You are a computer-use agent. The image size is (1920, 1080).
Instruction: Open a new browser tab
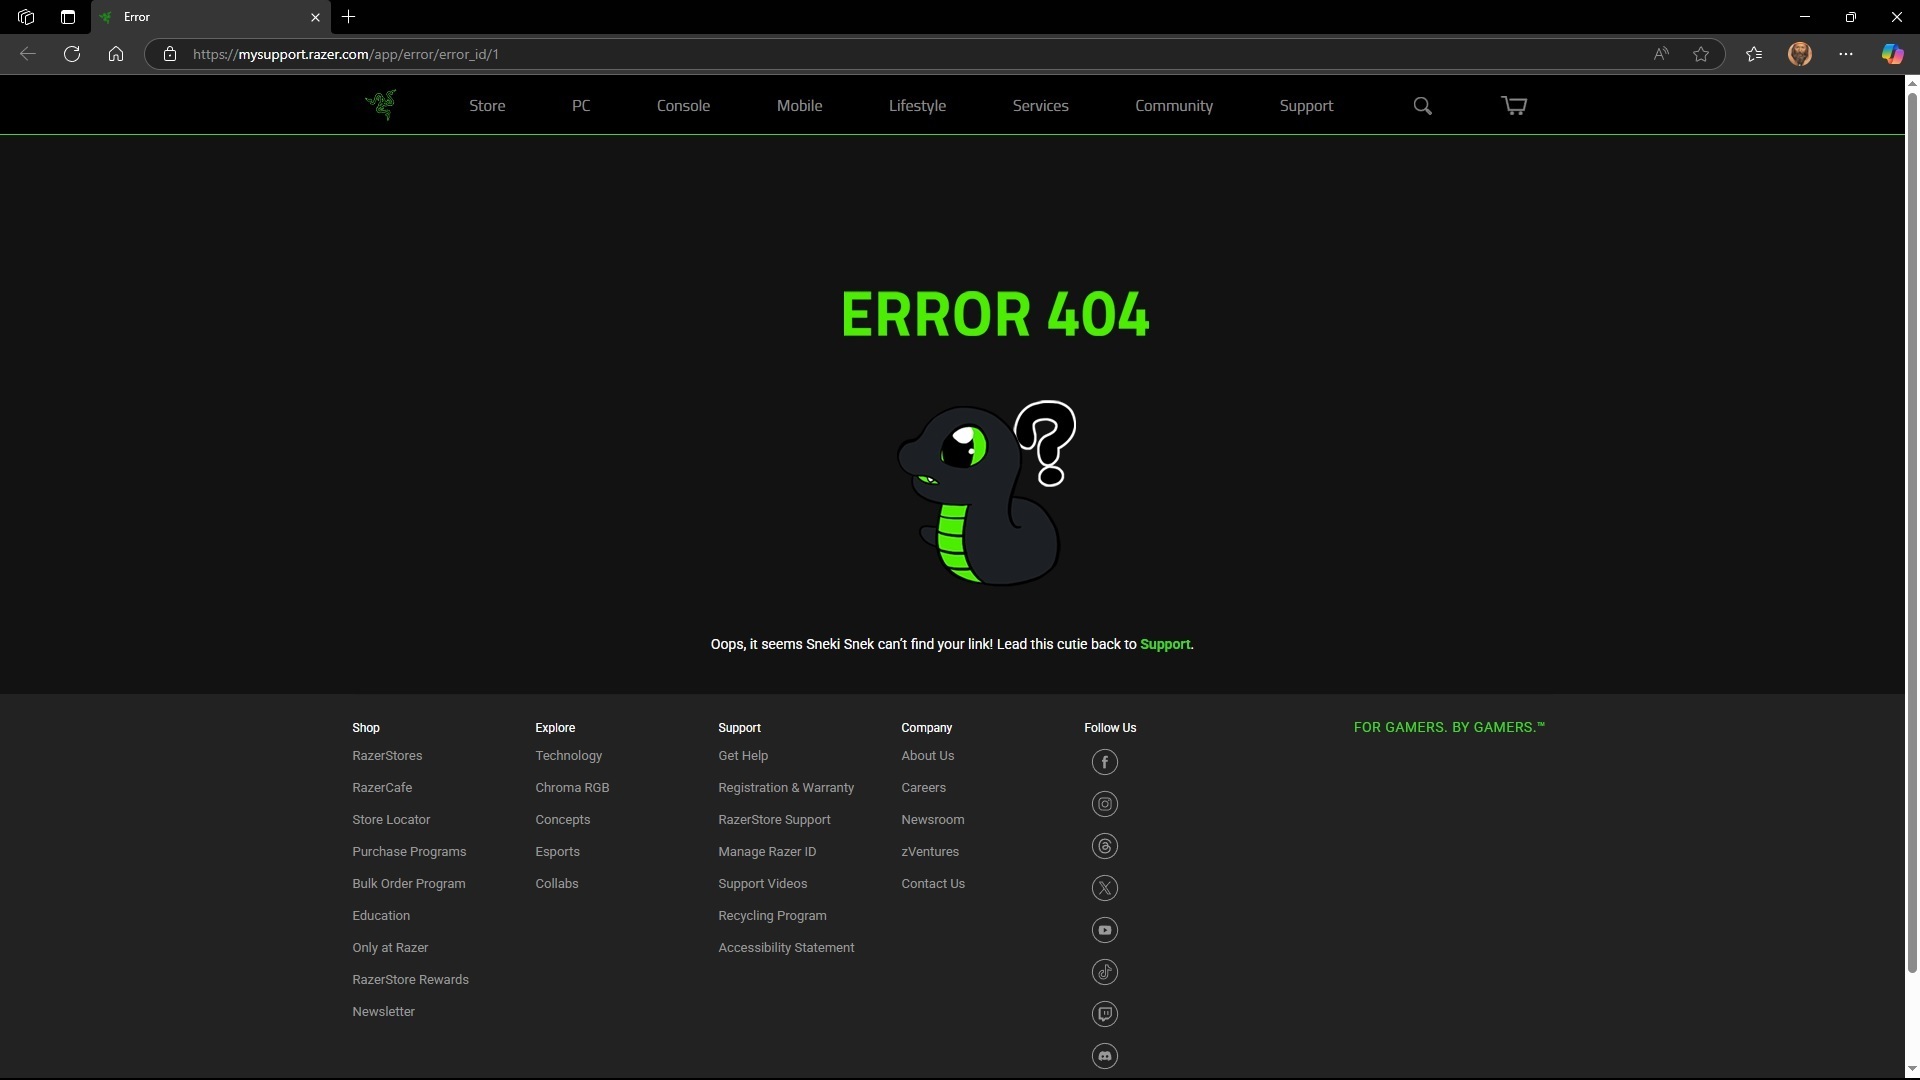(348, 17)
